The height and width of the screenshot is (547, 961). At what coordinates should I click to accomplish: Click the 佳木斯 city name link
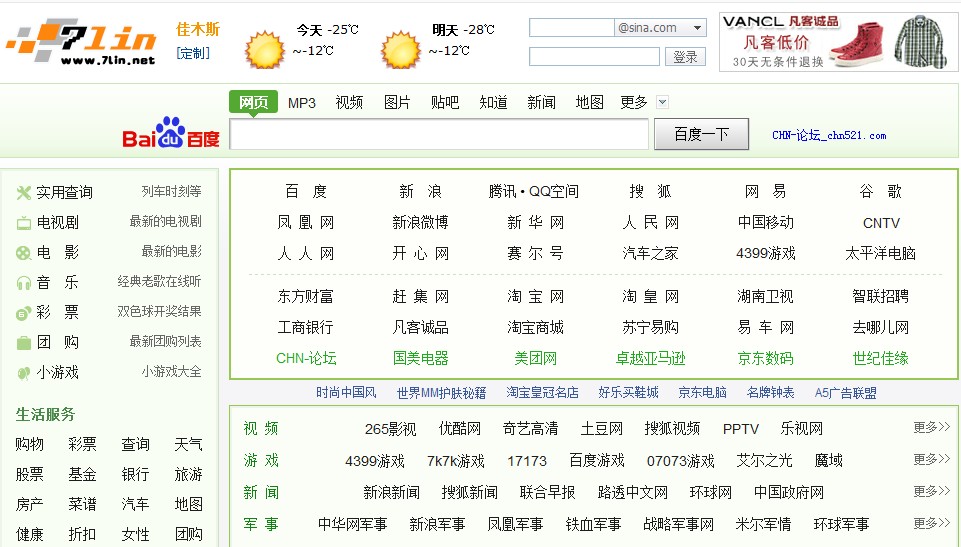click(197, 29)
